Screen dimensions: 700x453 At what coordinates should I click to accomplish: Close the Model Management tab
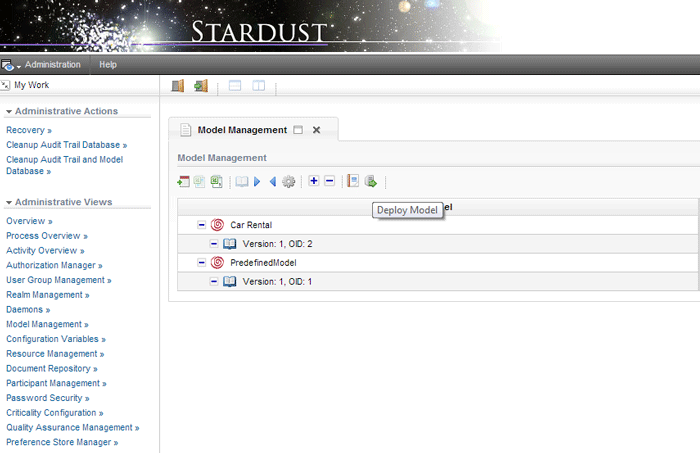[317, 130]
